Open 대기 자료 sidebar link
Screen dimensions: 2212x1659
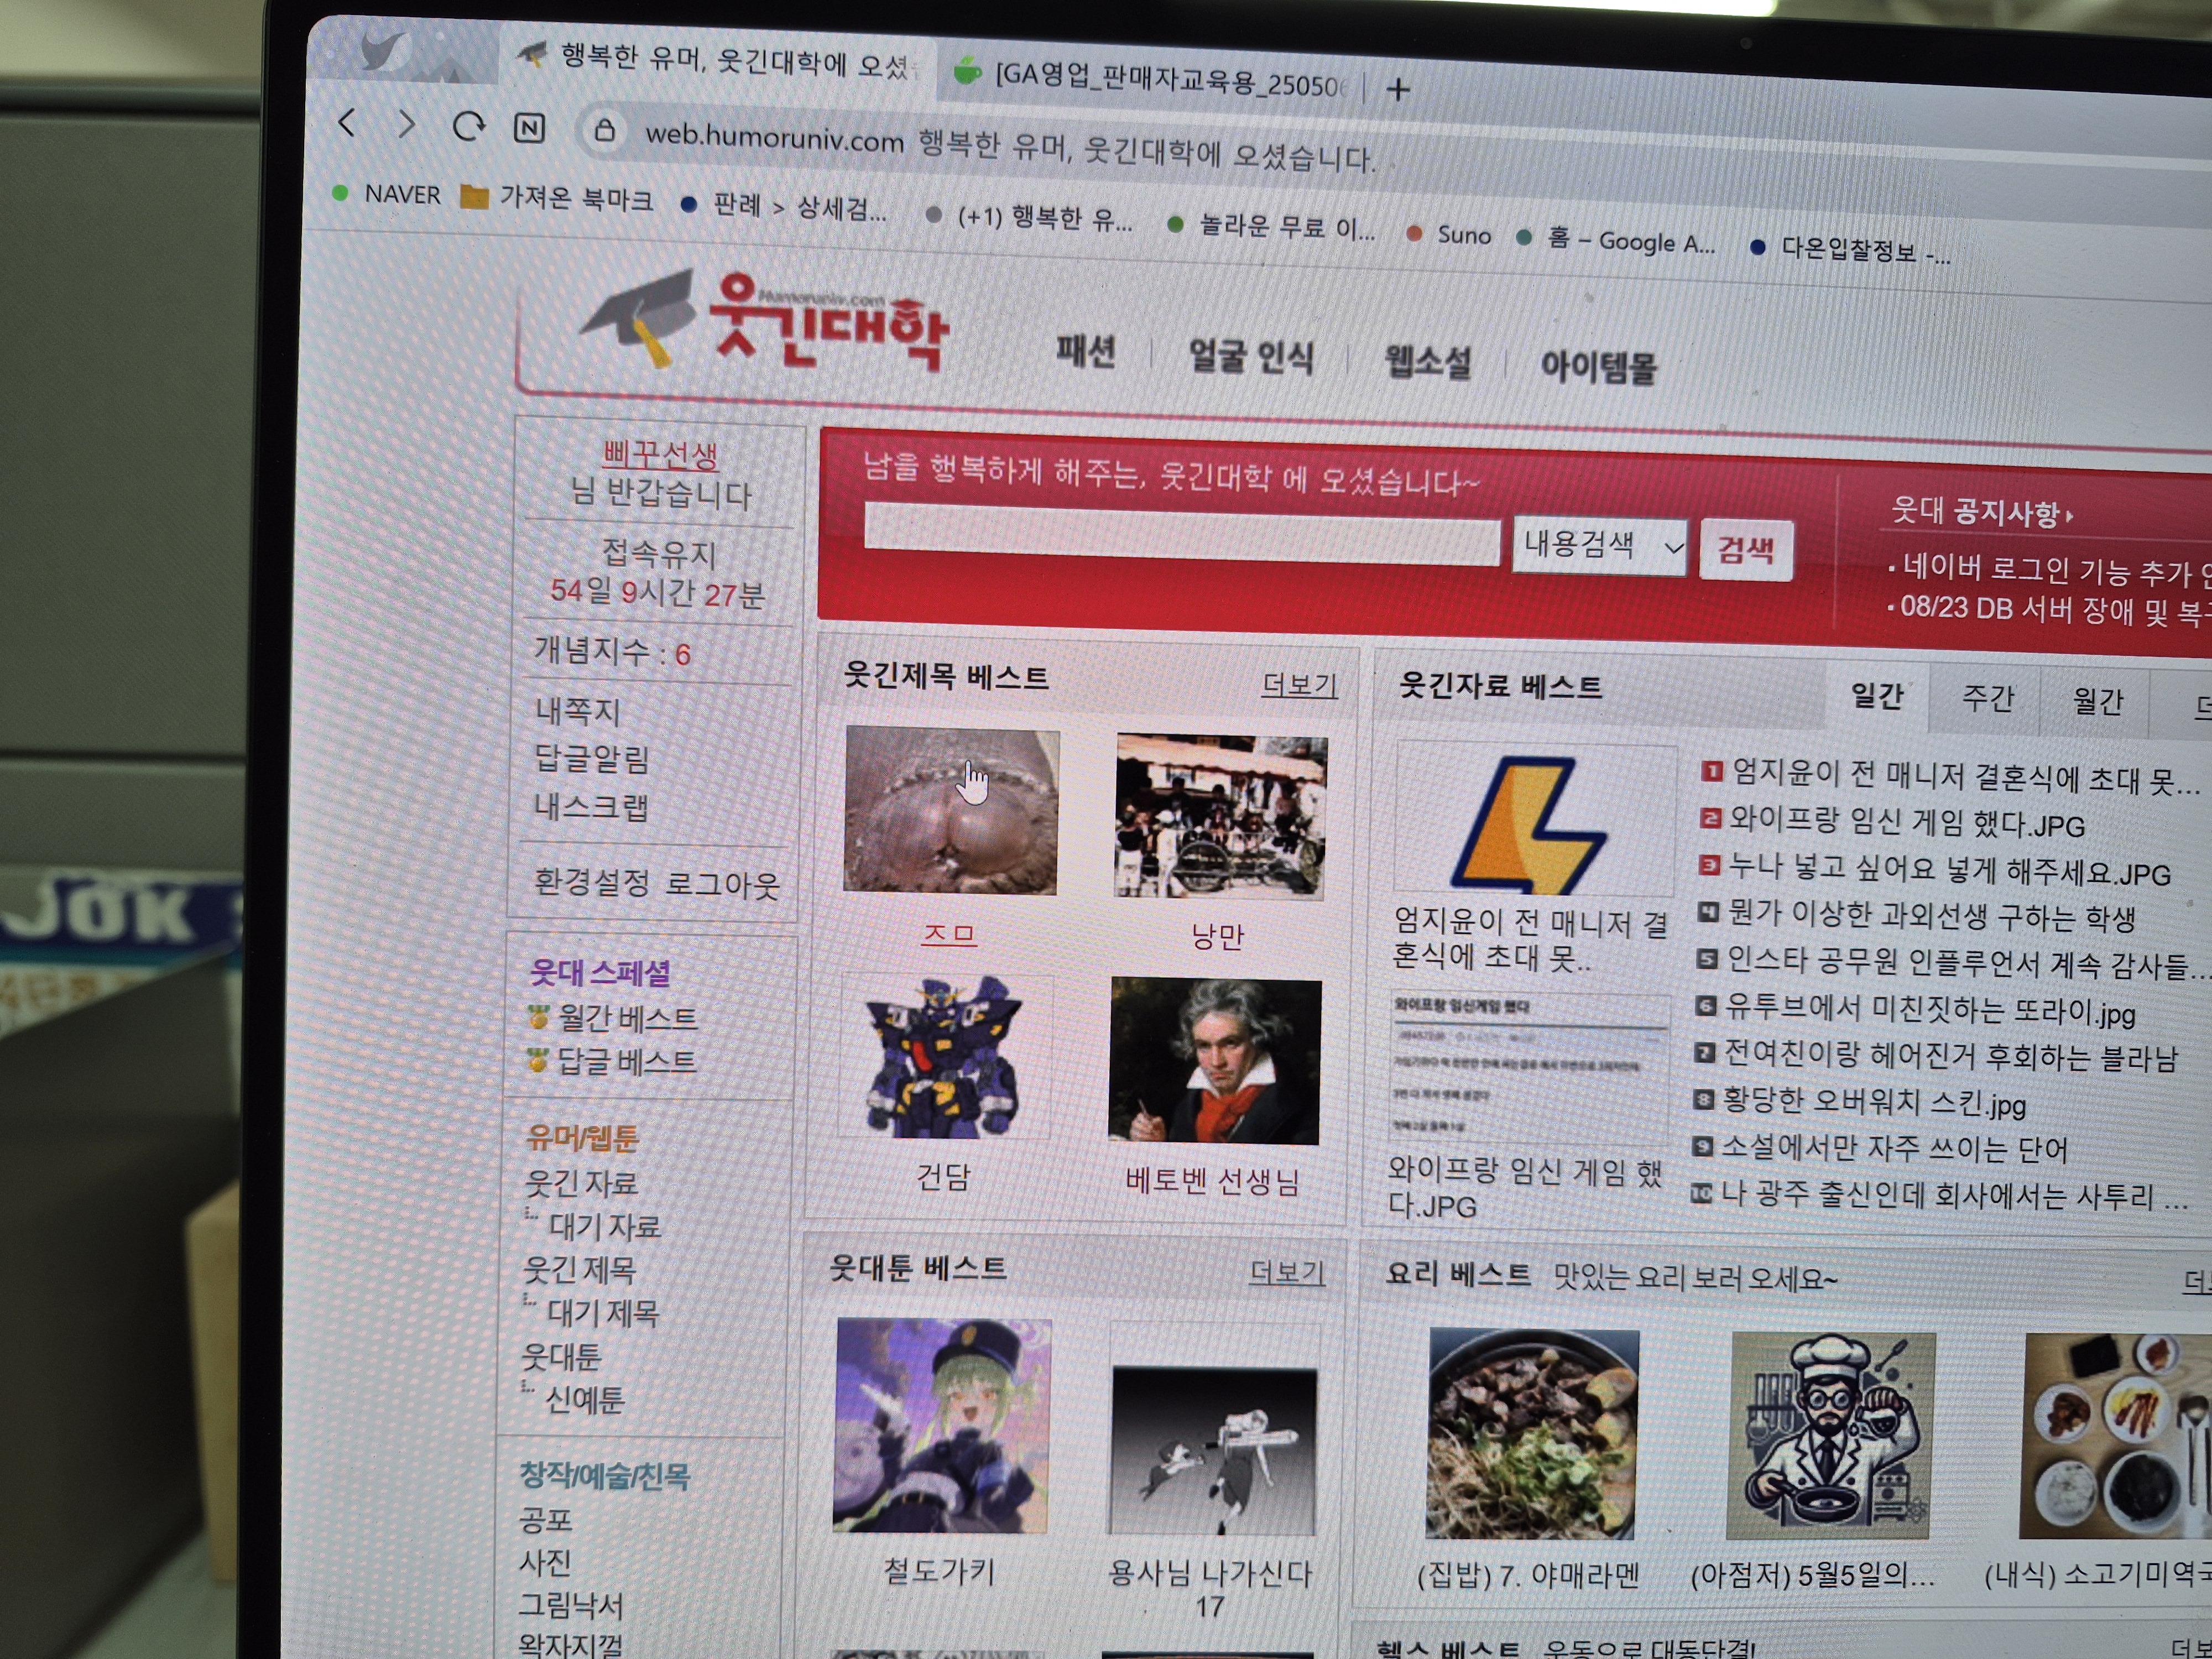604,1226
